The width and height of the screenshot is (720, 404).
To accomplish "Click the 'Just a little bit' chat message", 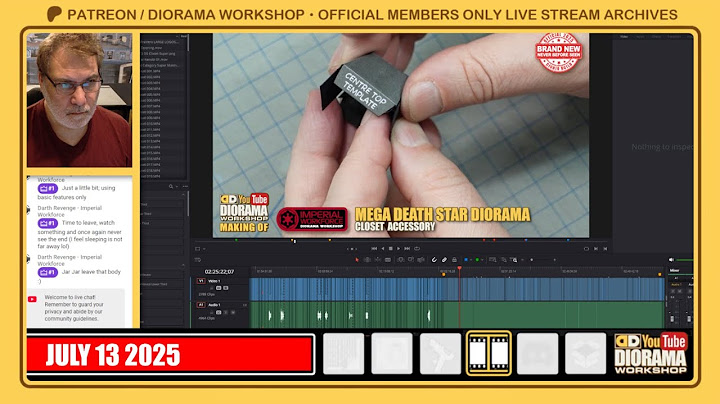I will point(76,192).
